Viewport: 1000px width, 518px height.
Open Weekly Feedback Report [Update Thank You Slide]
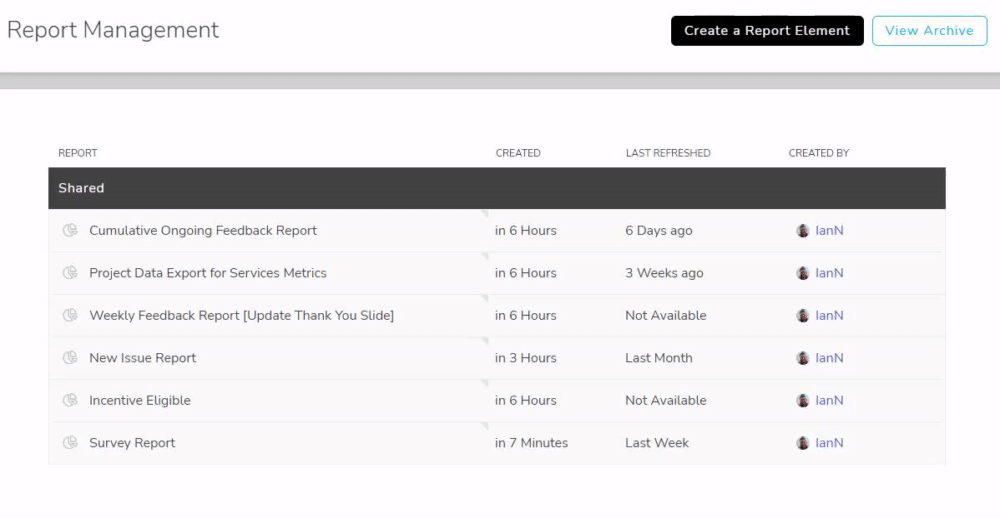coord(242,315)
